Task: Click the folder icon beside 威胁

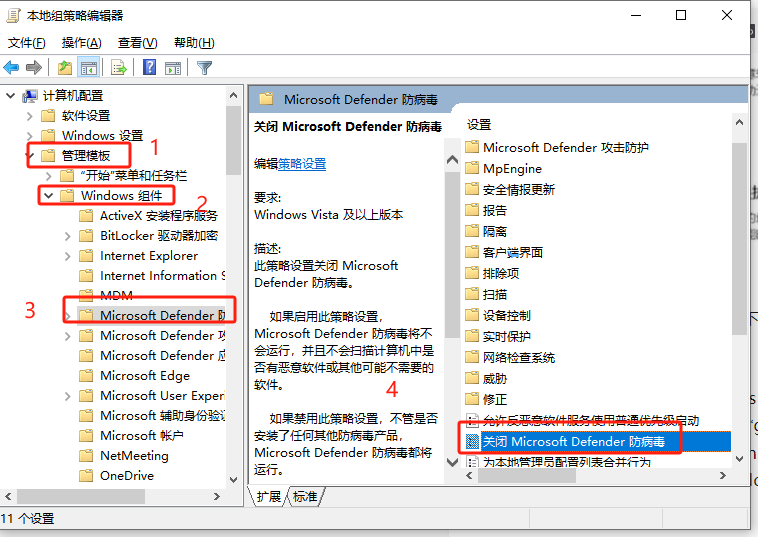Action: (x=472, y=378)
